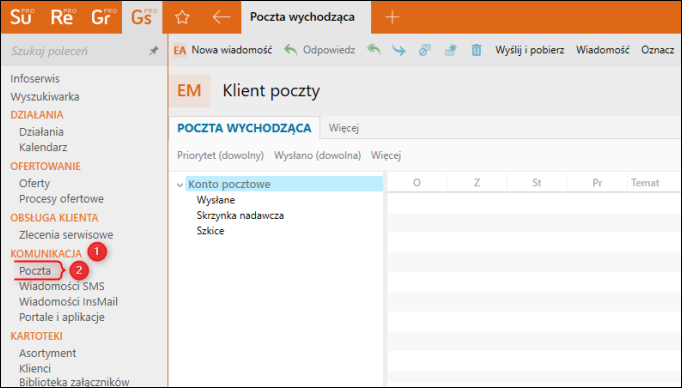Select the POCZTA WYCHODZĄCA view tab
The image size is (682, 388).
pyautogui.click(x=244, y=128)
